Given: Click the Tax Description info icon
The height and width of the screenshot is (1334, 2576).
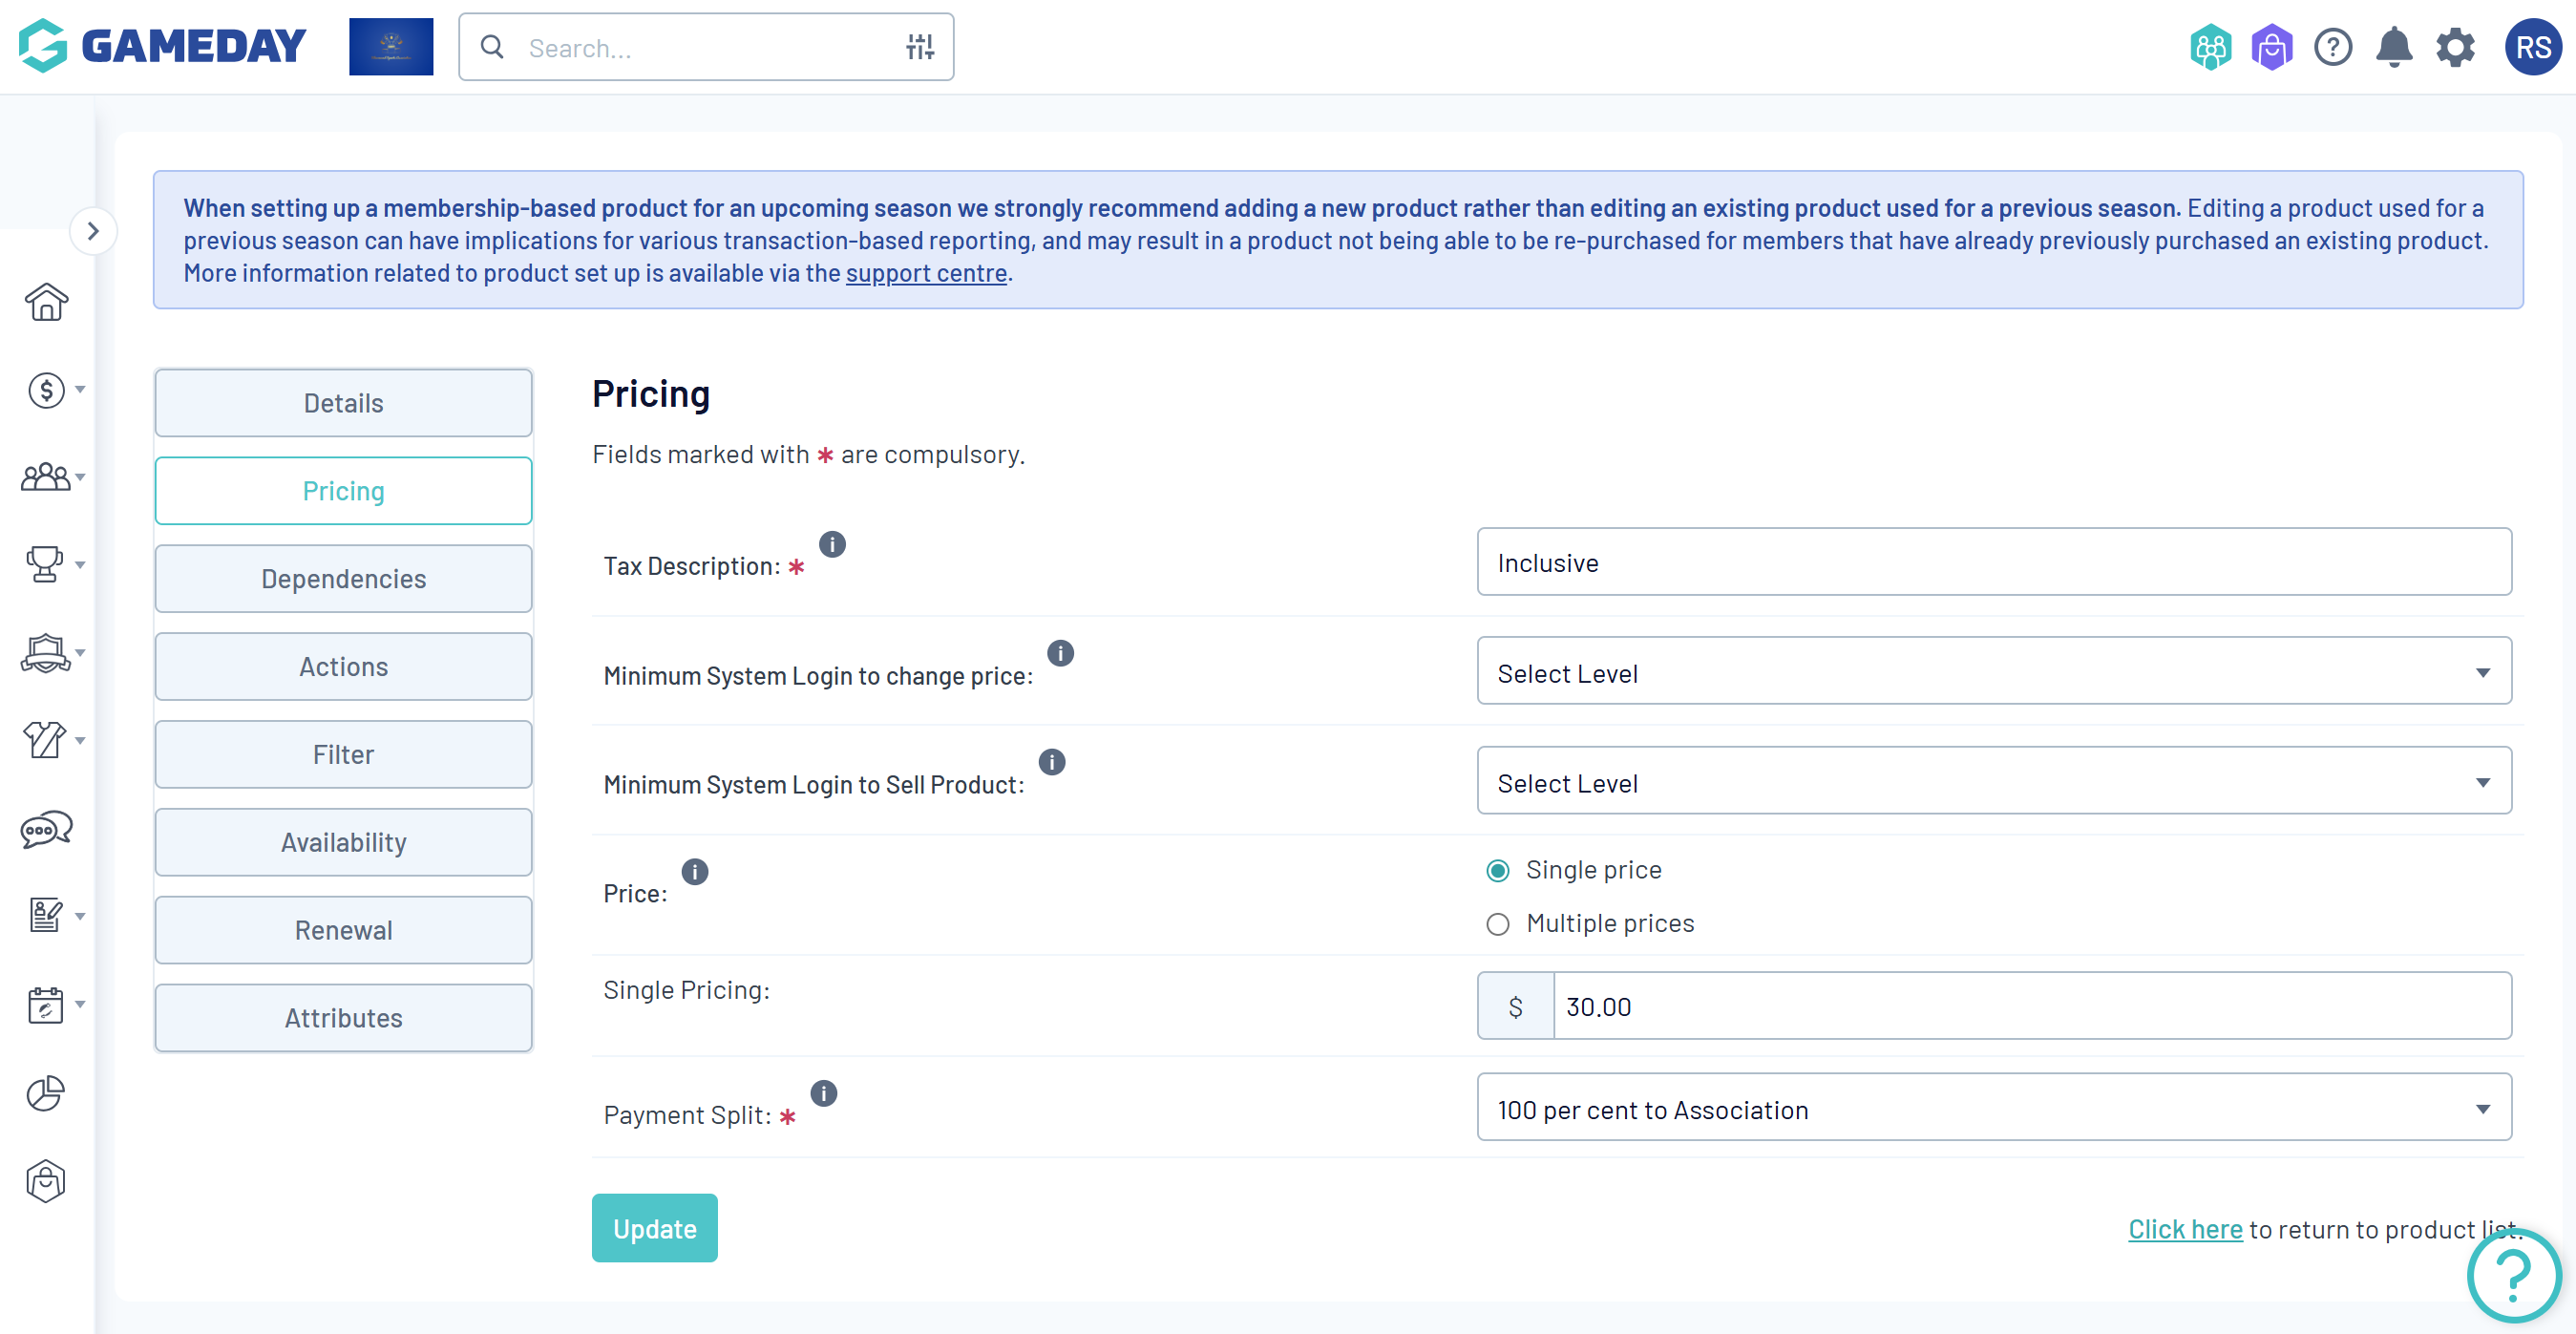Looking at the screenshot, I should (832, 544).
